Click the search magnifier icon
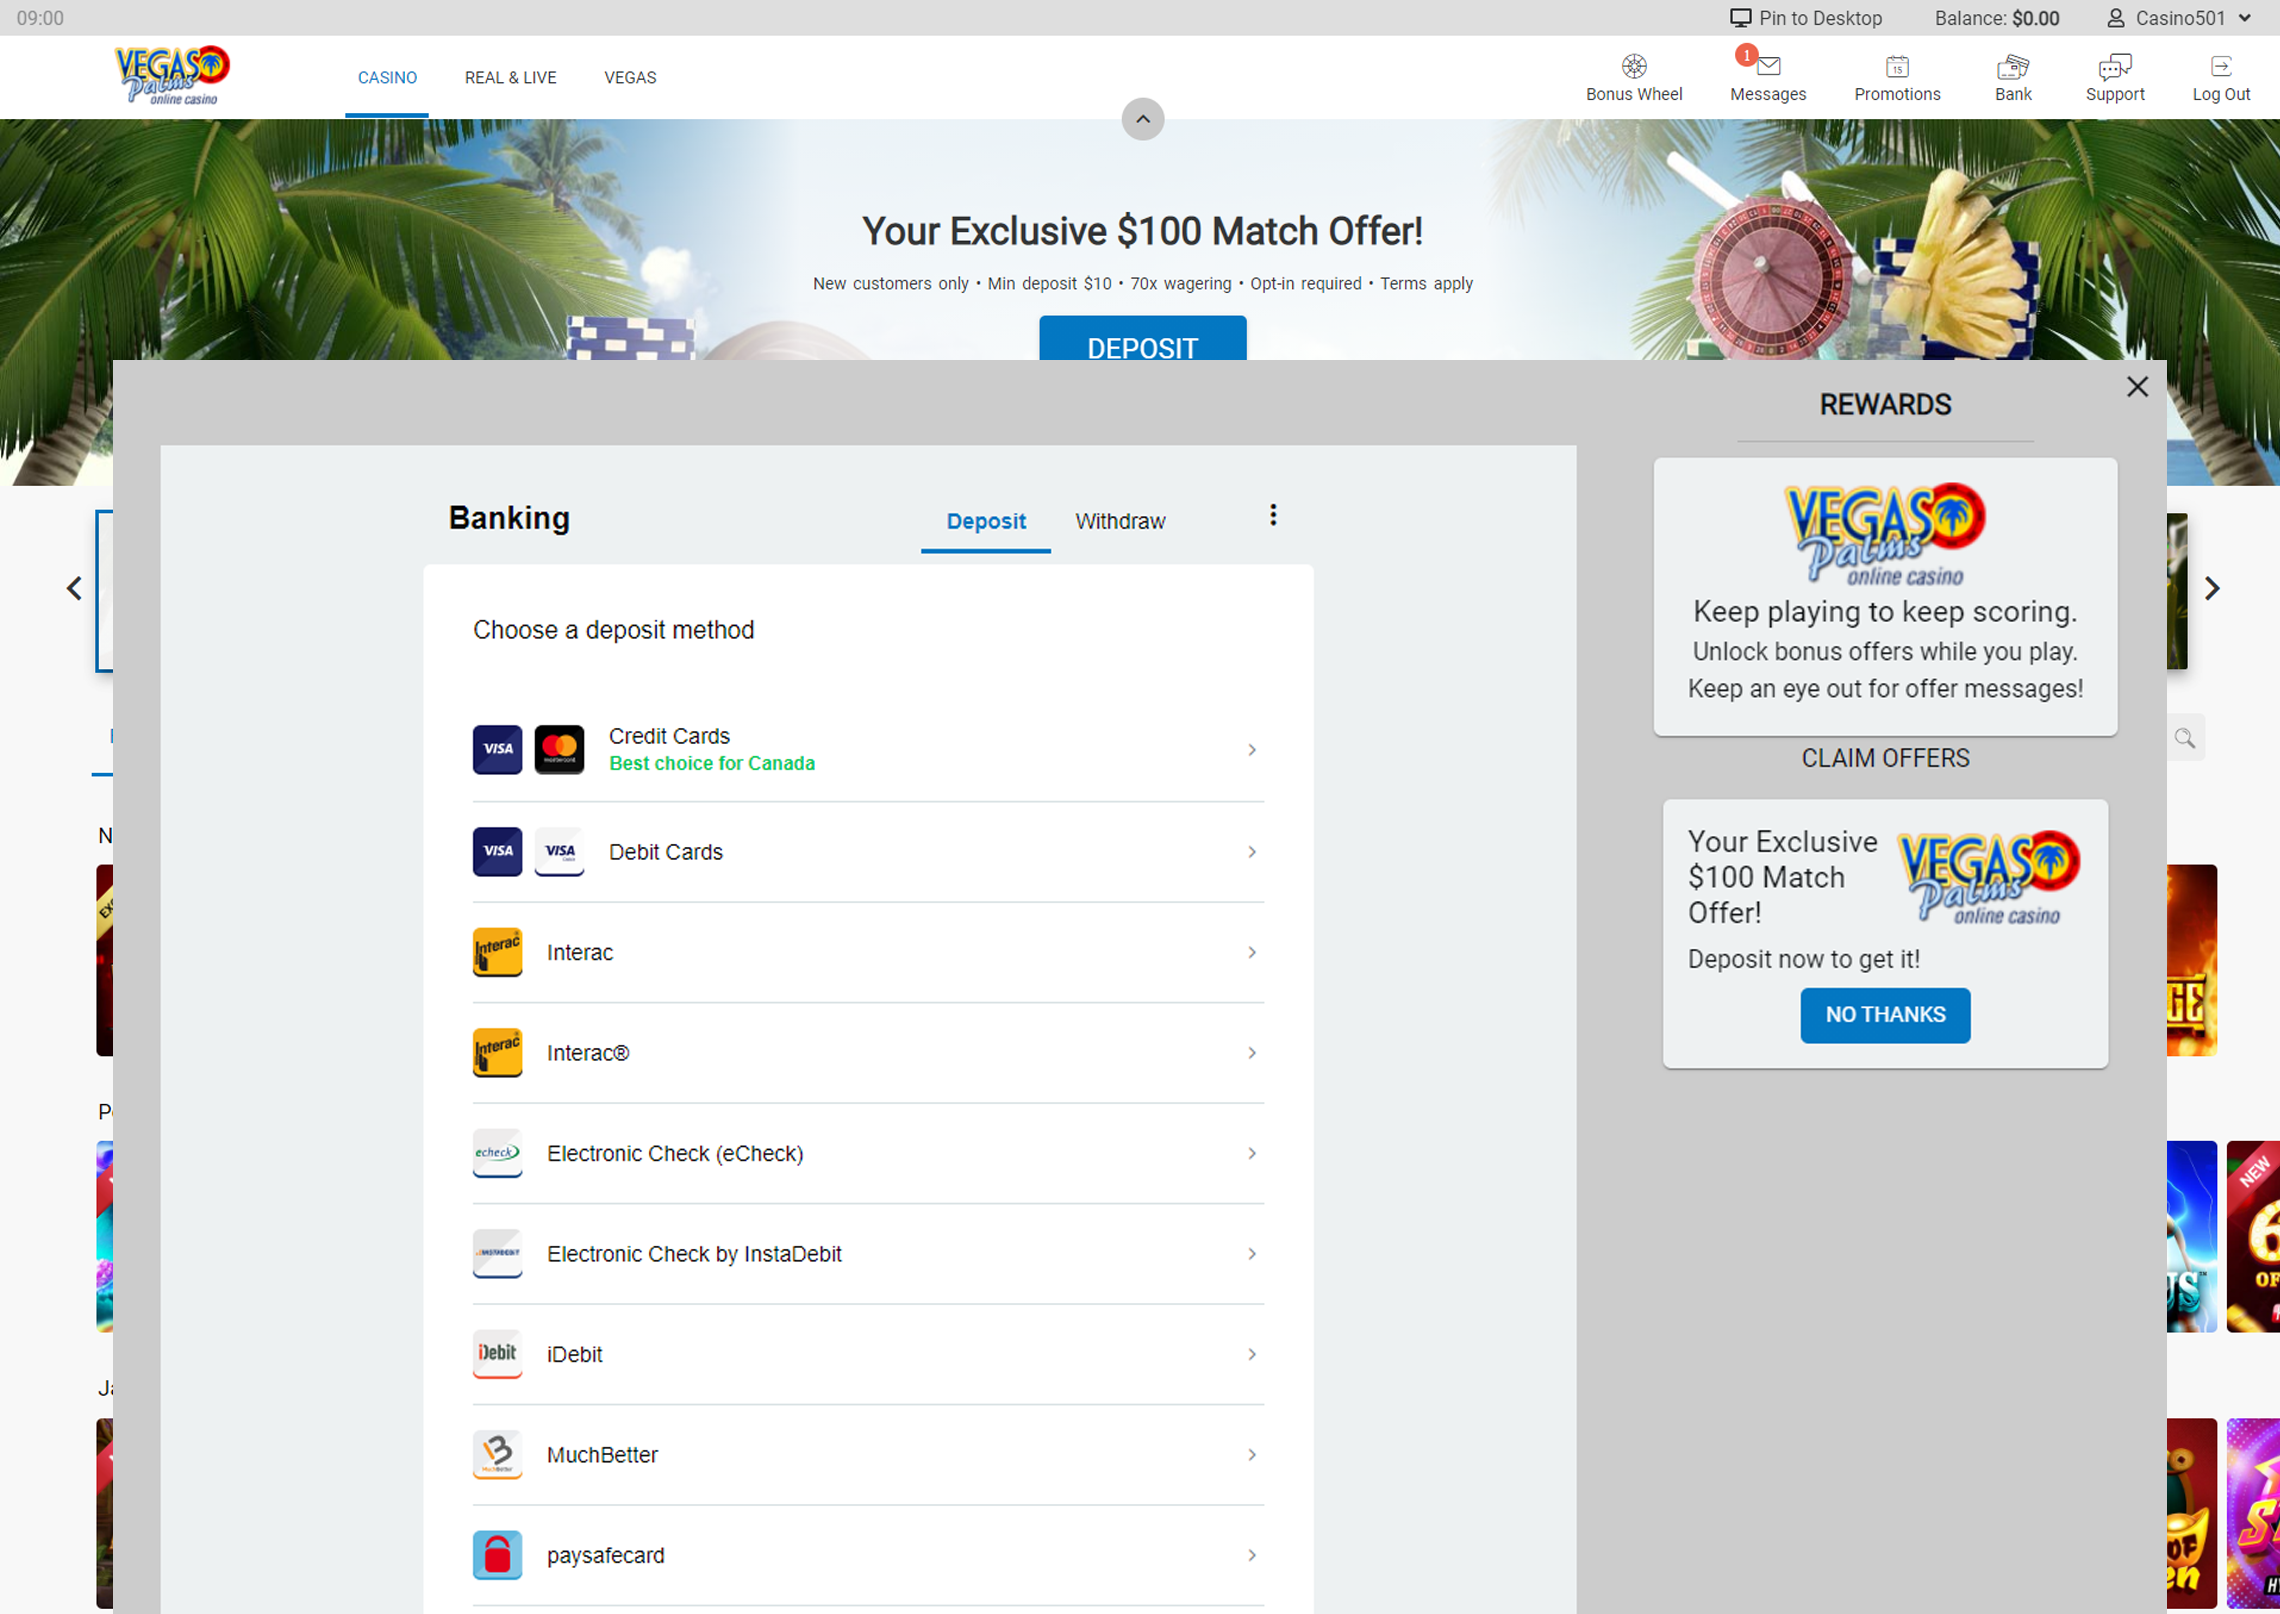 [x=2184, y=738]
